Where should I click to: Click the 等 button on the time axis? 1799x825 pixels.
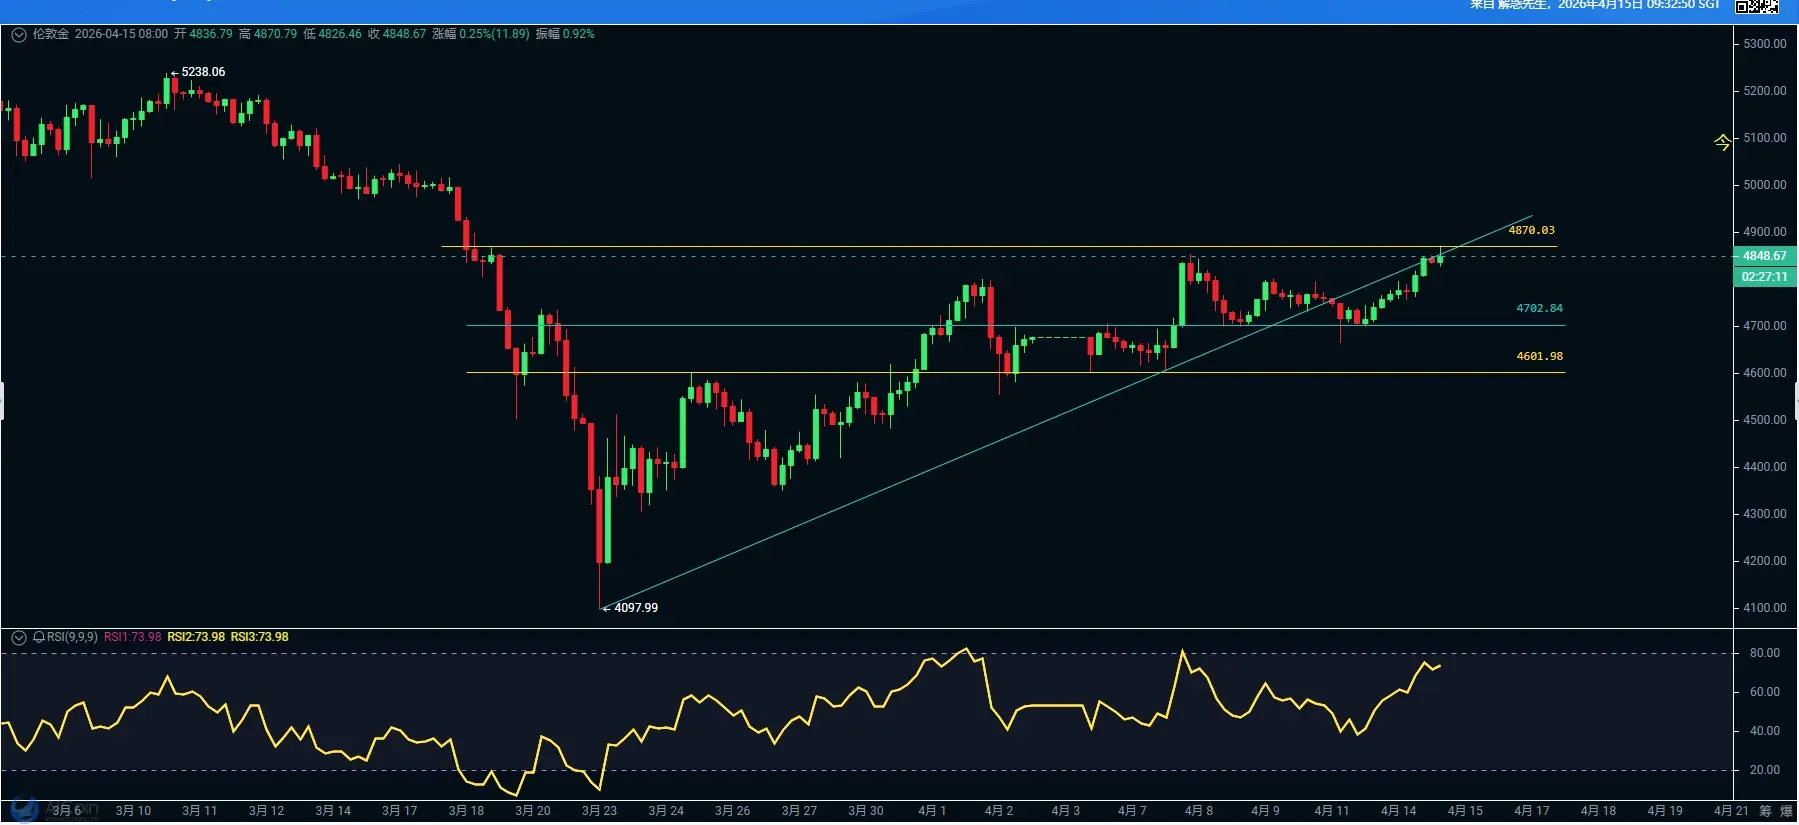point(1765,811)
